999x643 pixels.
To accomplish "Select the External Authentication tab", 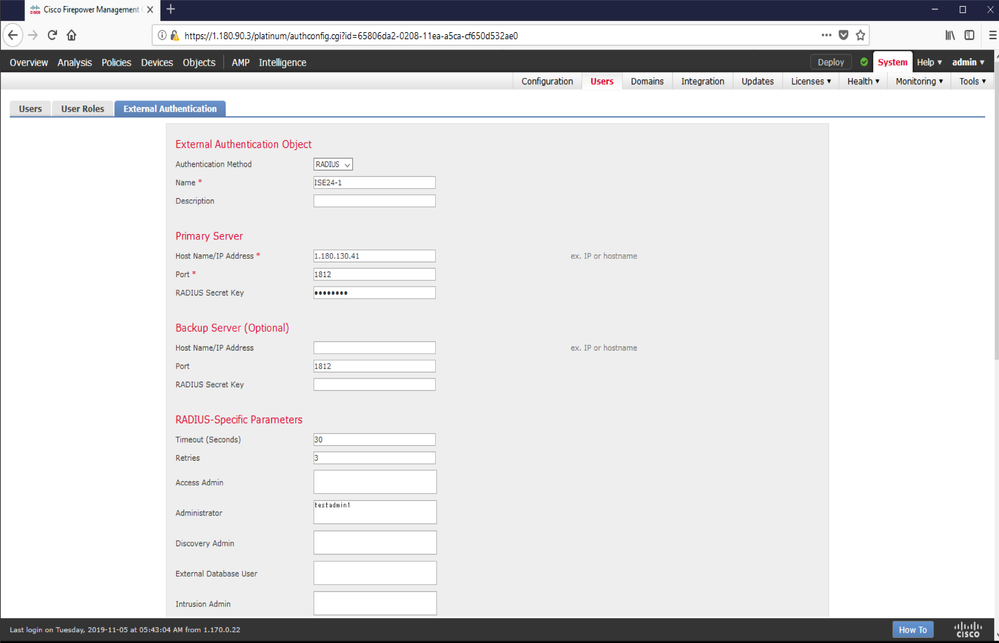I will tap(170, 108).
